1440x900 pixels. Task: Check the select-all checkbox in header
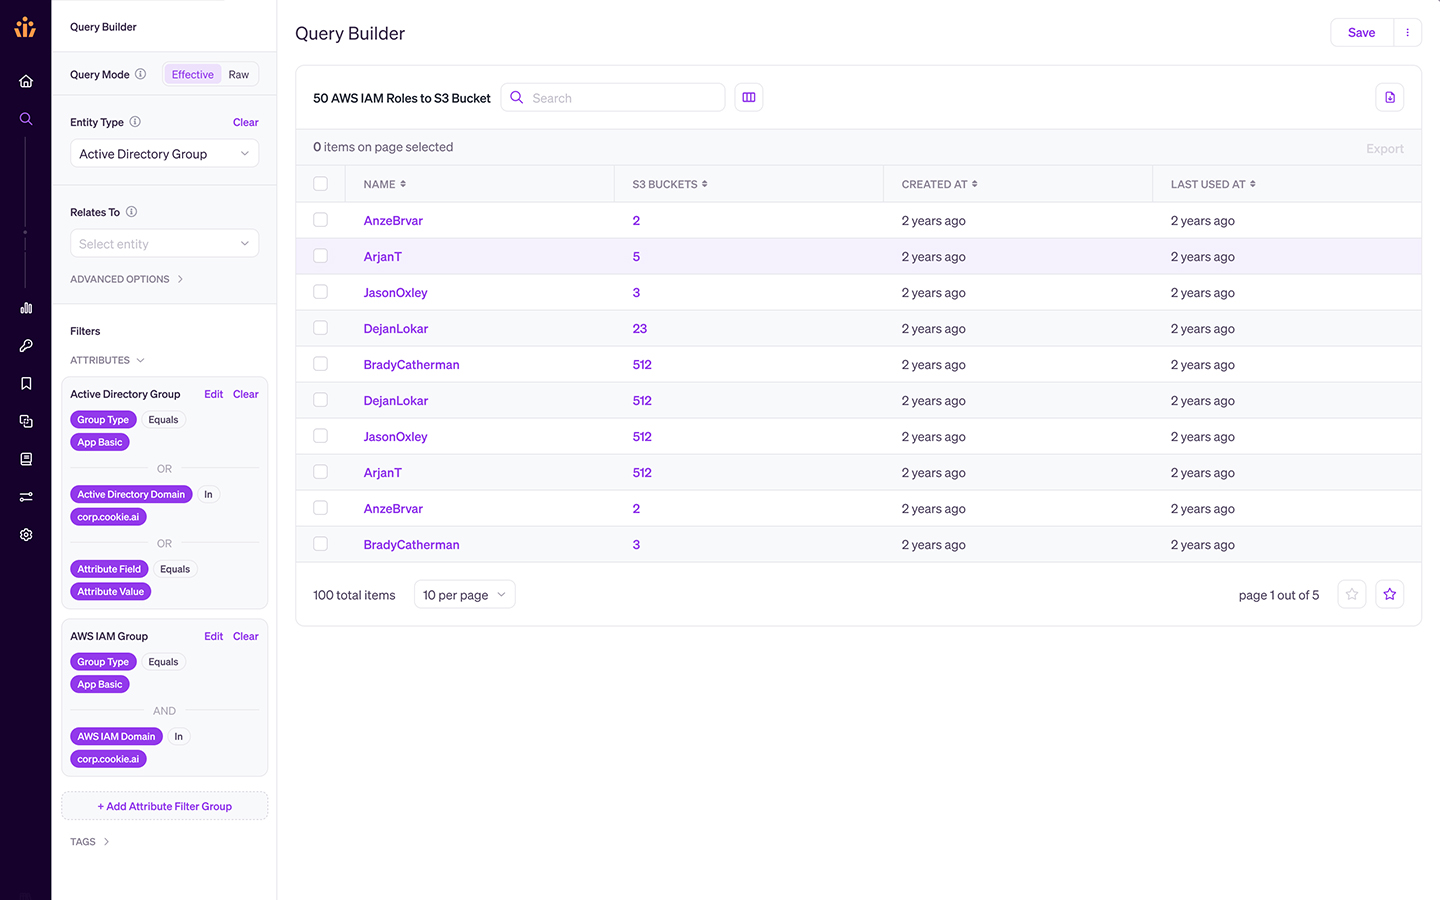pos(321,184)
